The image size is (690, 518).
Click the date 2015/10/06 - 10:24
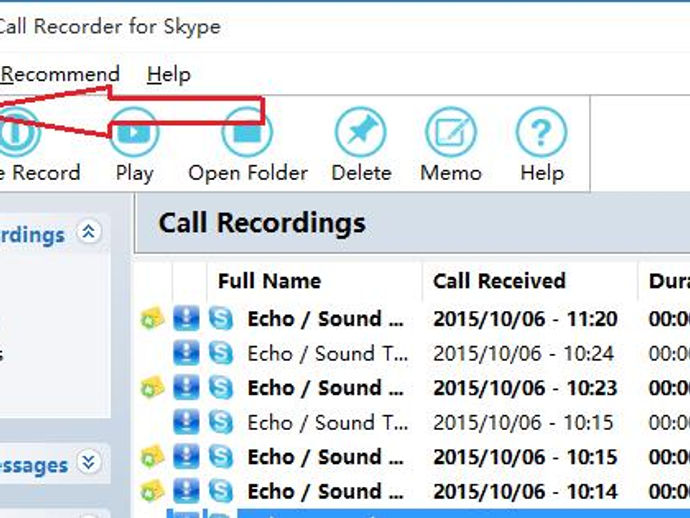coord(523,353)
